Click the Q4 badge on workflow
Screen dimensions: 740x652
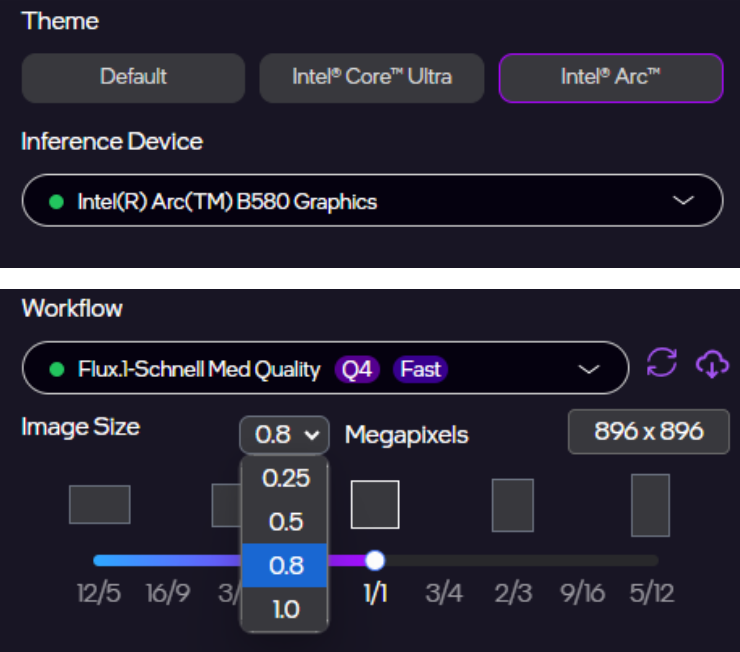[357, 370]
